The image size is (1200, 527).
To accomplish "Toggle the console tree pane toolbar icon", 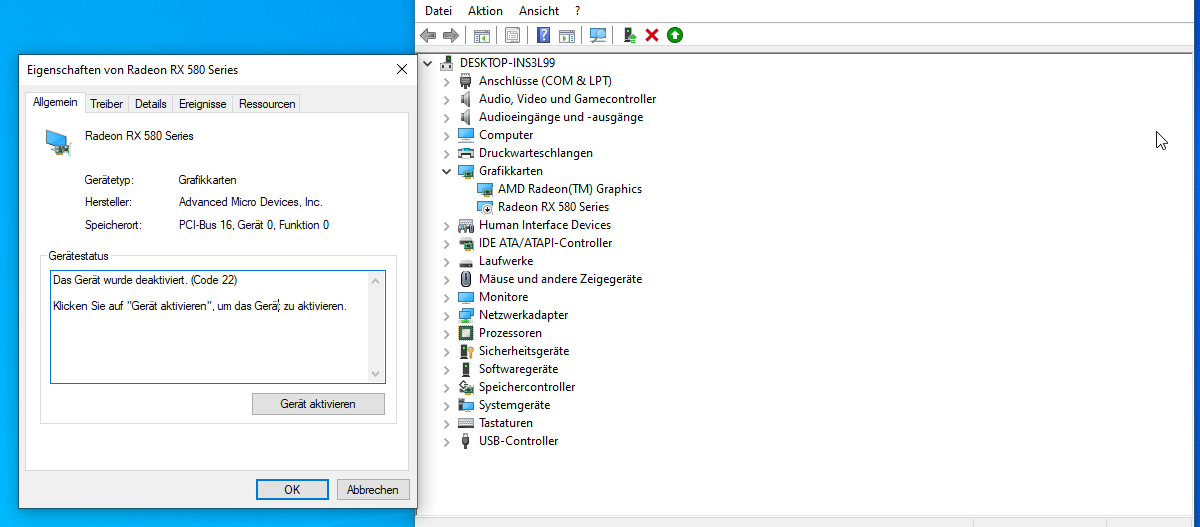I will pos(482,35).
